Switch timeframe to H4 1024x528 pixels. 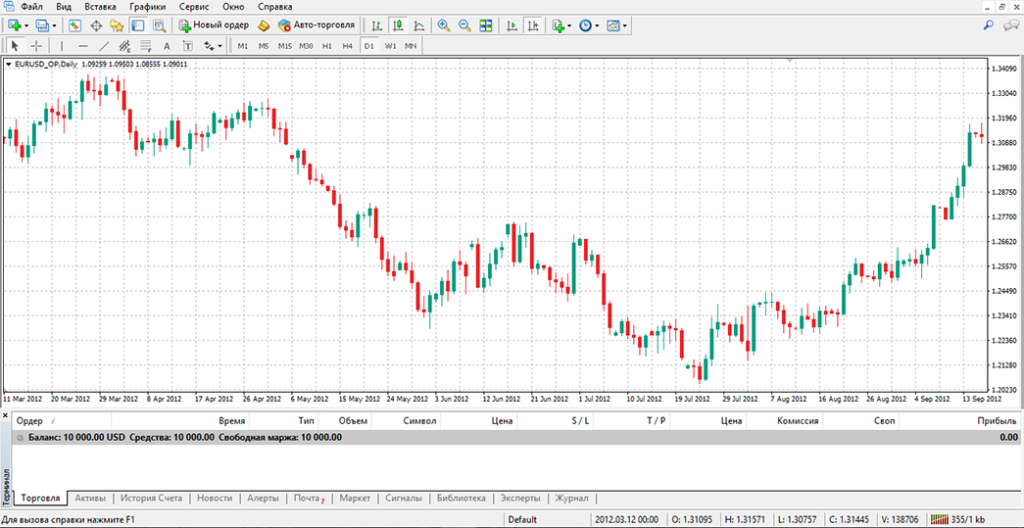[347, 46]
